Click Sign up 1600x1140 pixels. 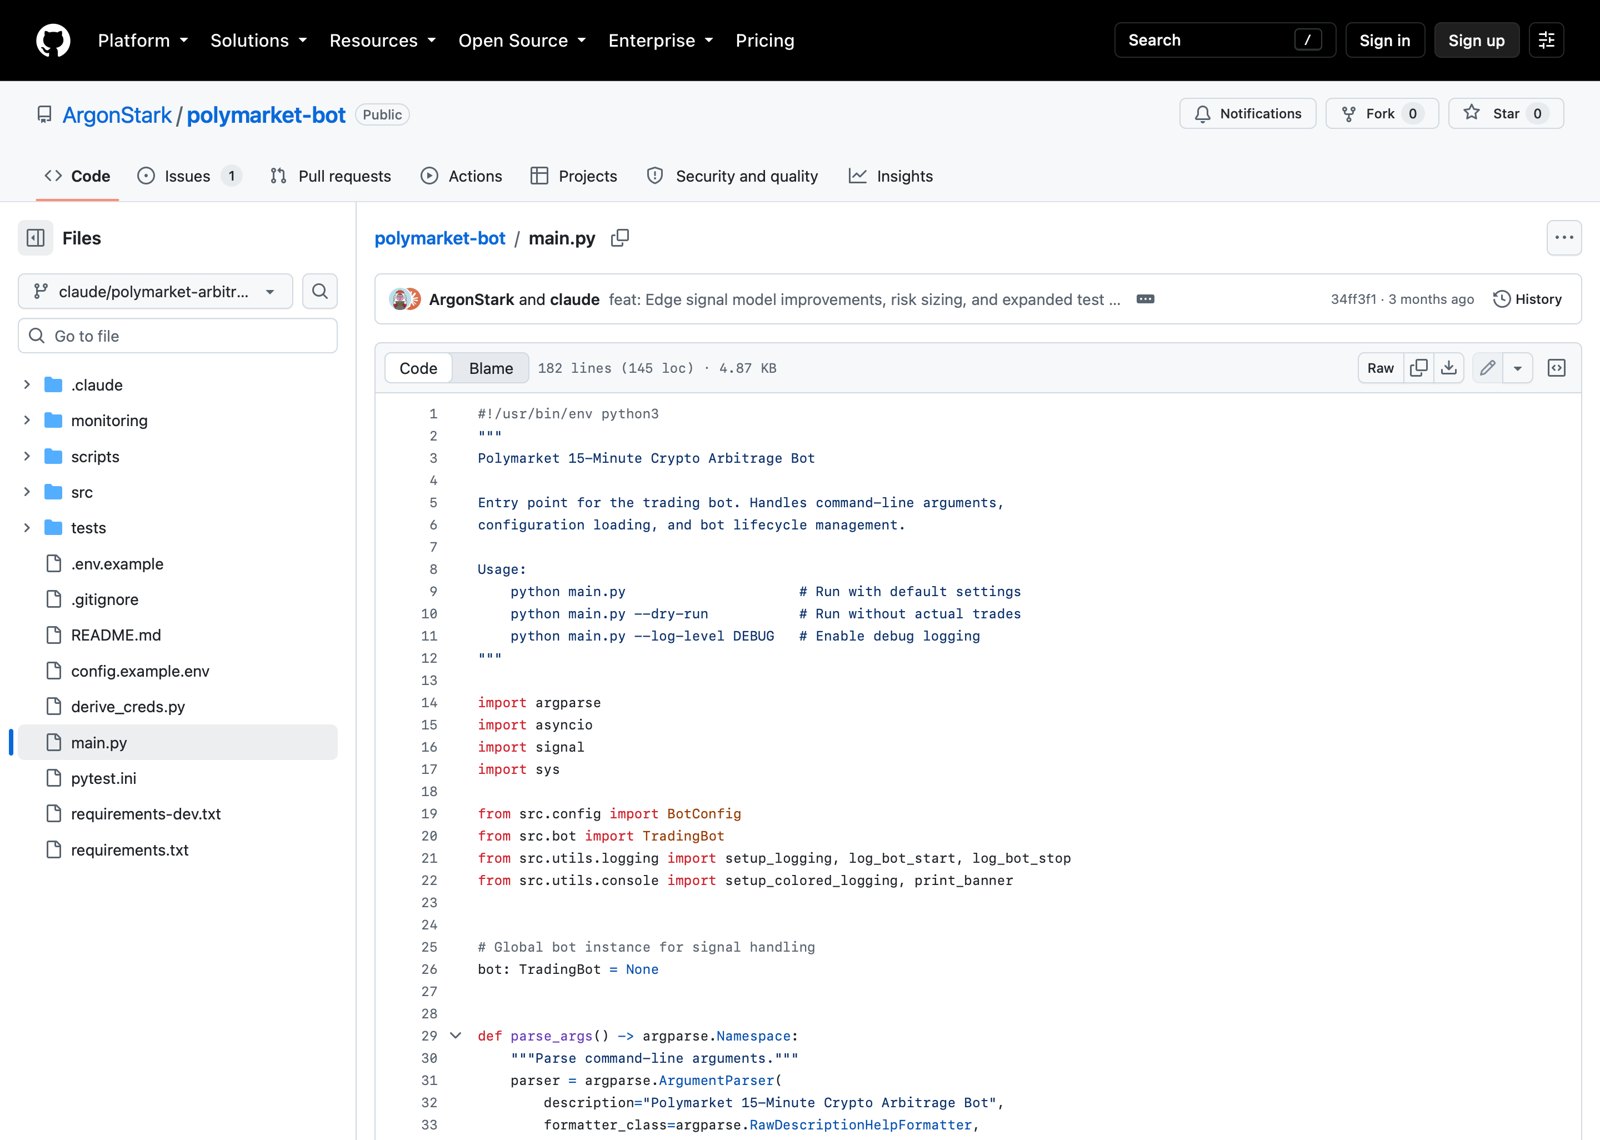(x=1476, y=40)
